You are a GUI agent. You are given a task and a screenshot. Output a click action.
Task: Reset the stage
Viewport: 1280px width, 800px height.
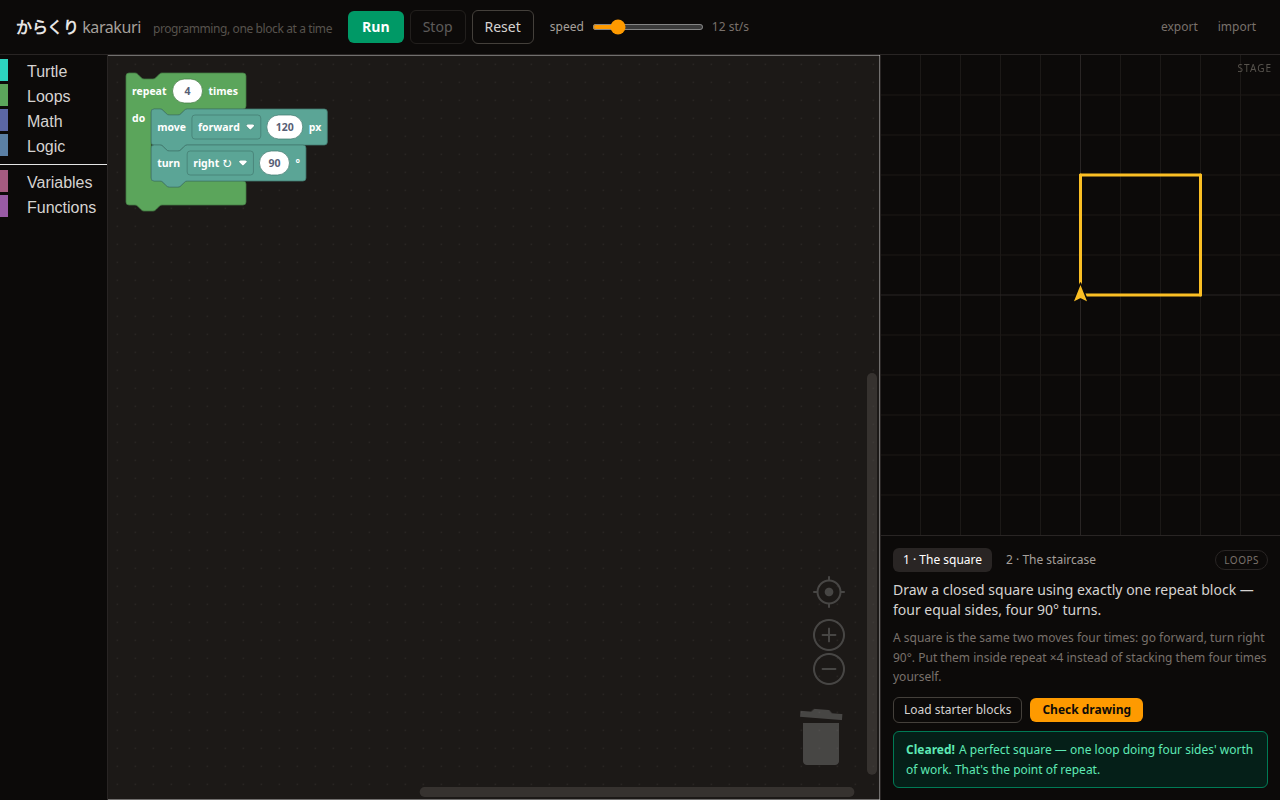coord(502,27)
